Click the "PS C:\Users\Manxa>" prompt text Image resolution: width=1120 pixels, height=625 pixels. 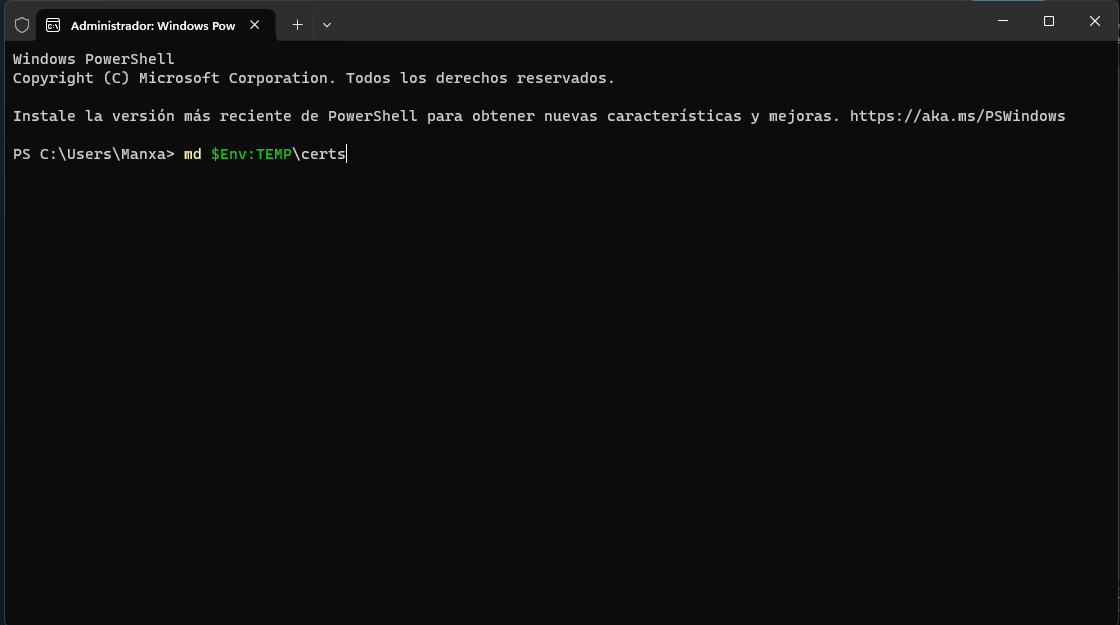tap(94, 154)
